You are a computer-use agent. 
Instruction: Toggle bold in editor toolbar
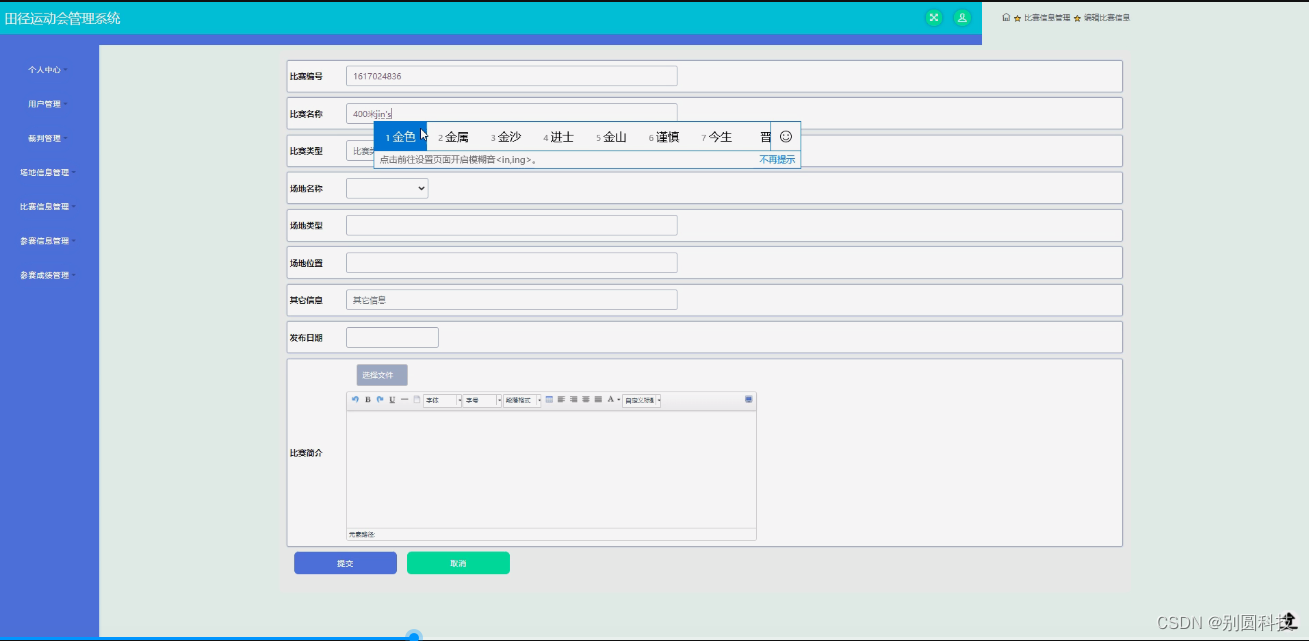(x=368, y=400)
